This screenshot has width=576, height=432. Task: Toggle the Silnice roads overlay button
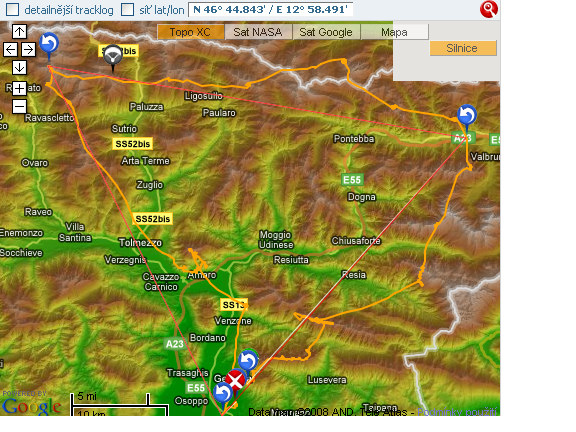click(463, 48)
